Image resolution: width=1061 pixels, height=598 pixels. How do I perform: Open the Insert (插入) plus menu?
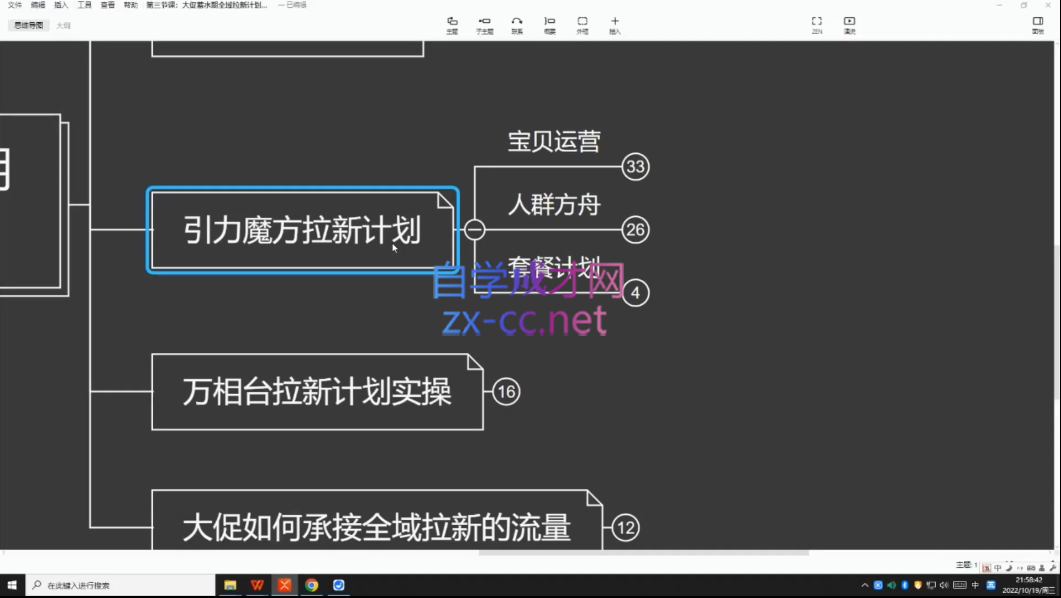(614, 25)
